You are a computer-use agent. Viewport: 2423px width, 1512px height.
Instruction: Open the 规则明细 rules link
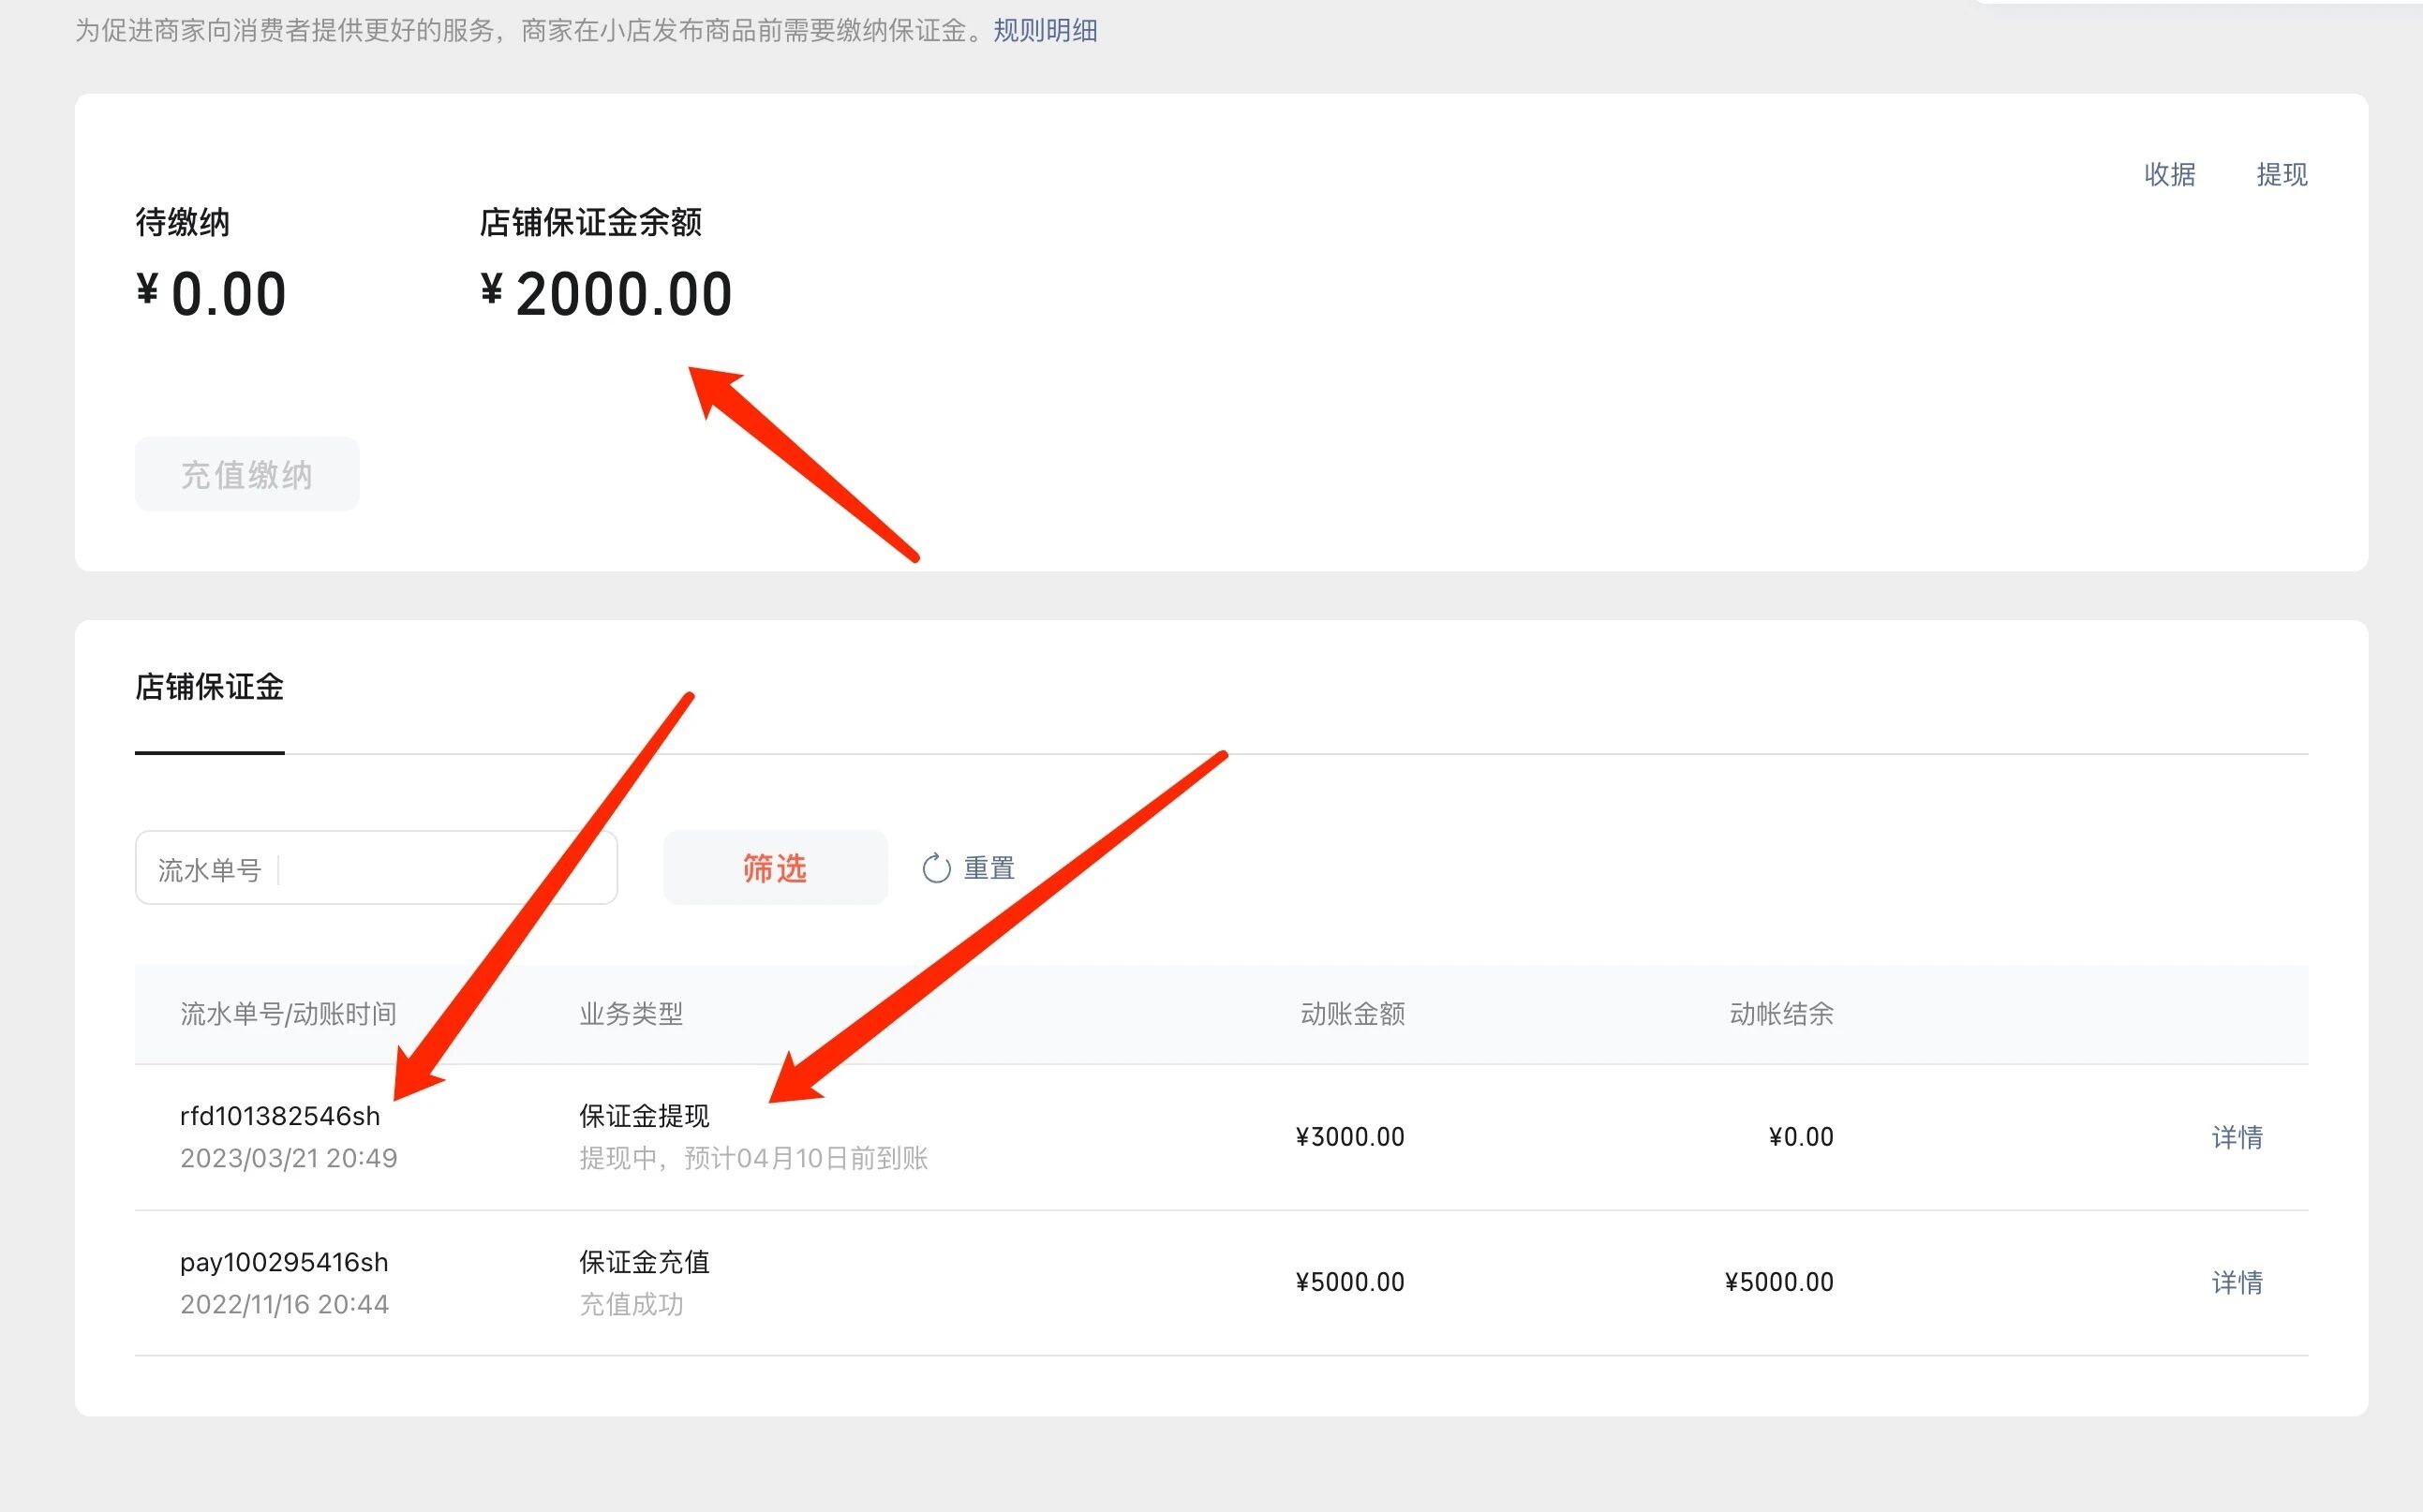pos(1045,31)
